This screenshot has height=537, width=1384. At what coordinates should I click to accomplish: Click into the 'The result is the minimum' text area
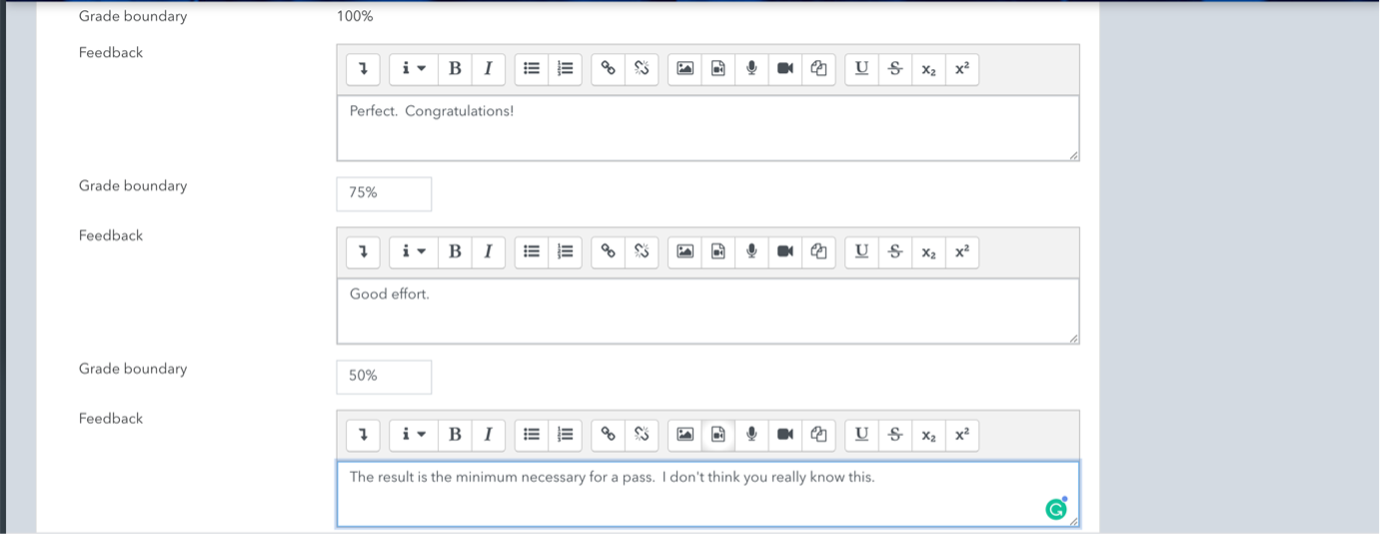click(708, 494)
